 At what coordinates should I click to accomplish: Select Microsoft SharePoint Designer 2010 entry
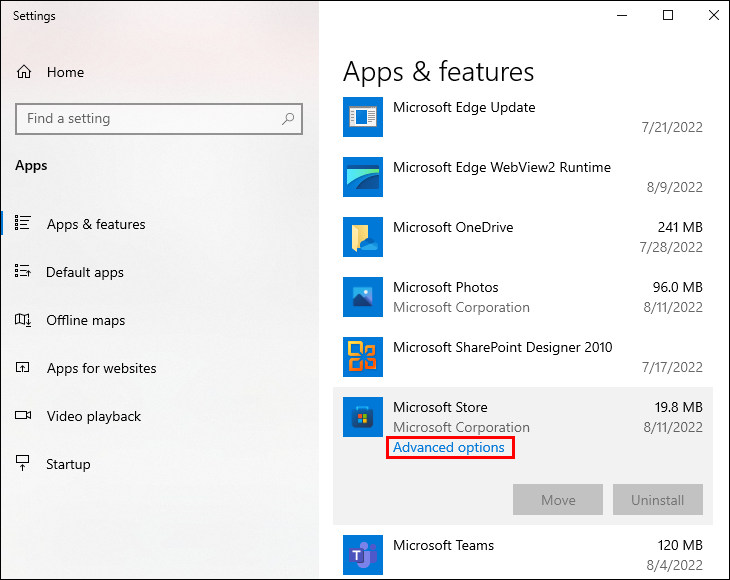tap(523, 357)
